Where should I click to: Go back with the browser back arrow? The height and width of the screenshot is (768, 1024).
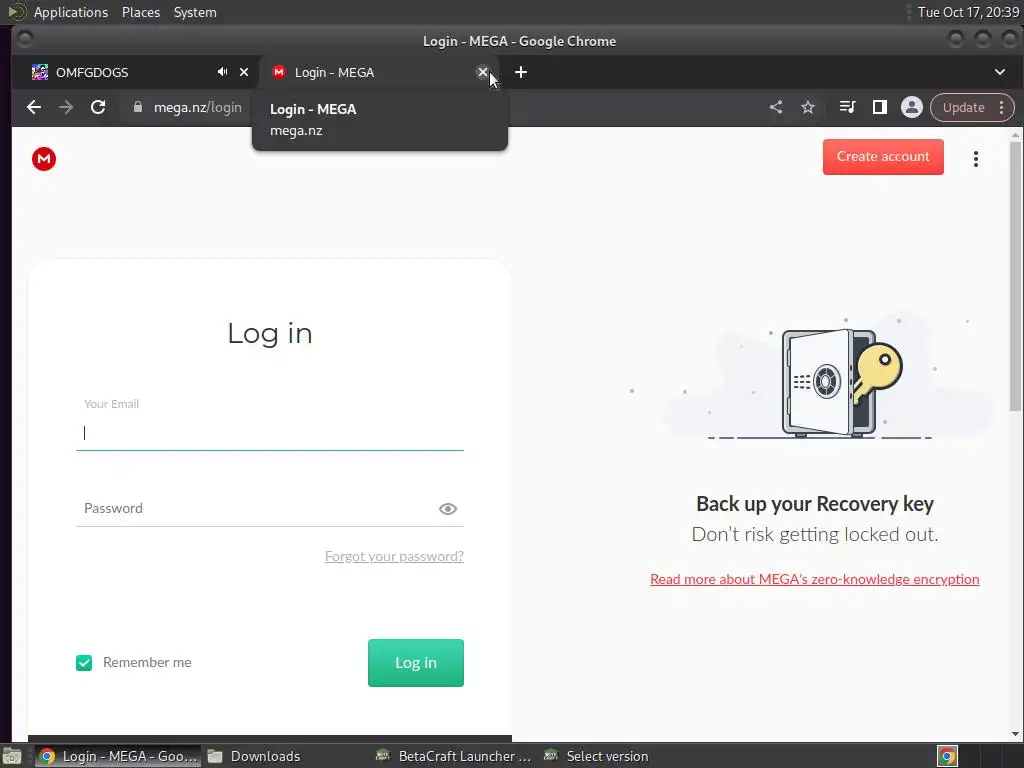coord(34,107)
